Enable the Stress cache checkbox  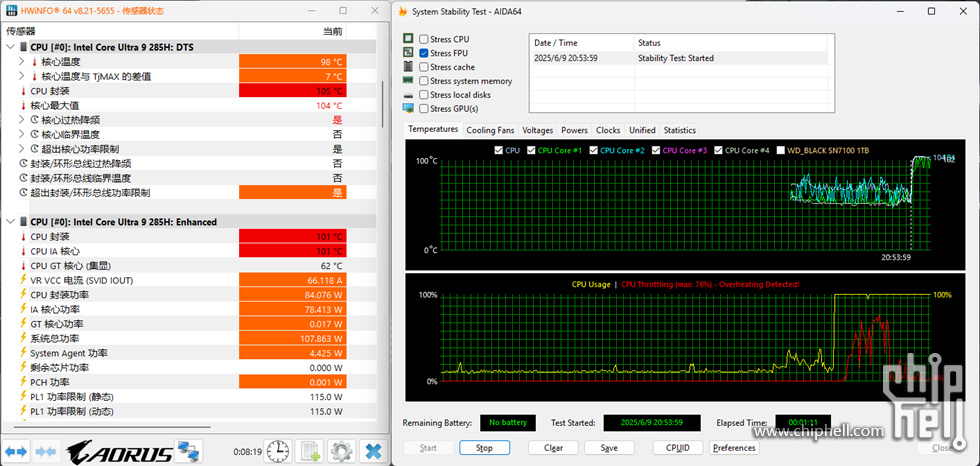tap(424, 67)
